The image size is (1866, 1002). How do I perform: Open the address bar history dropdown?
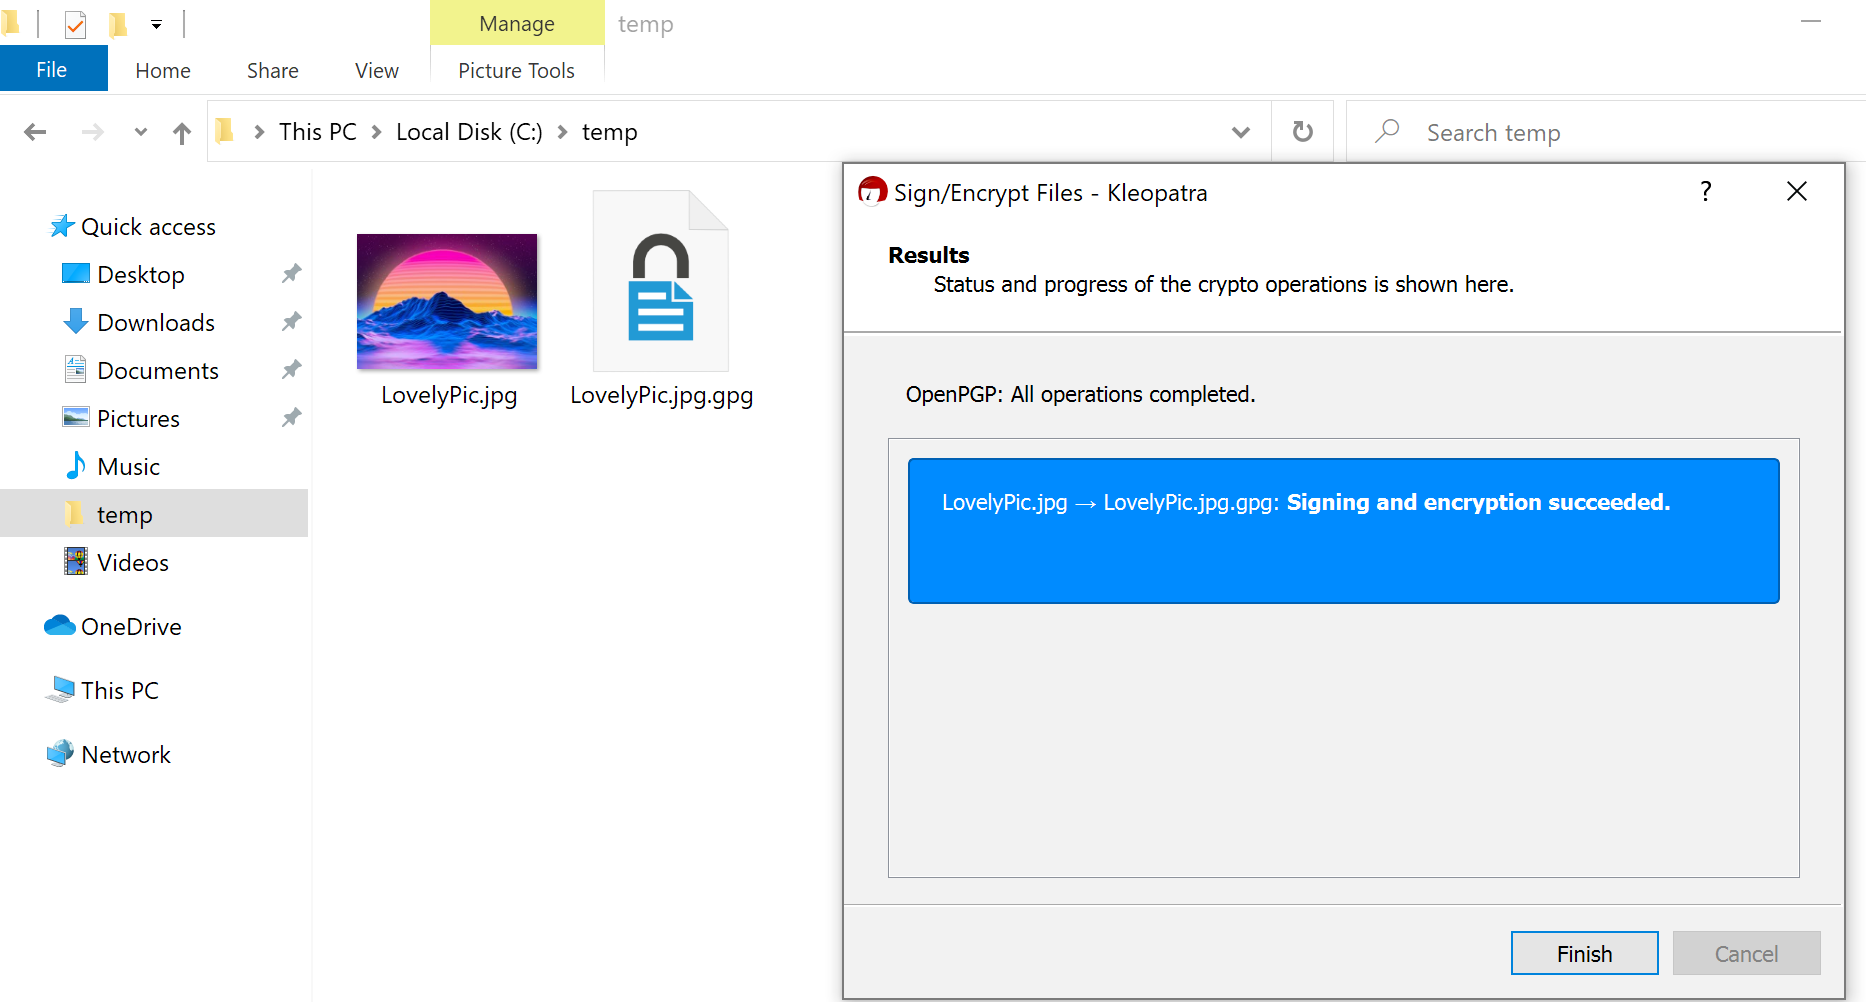coord(1241,132)
